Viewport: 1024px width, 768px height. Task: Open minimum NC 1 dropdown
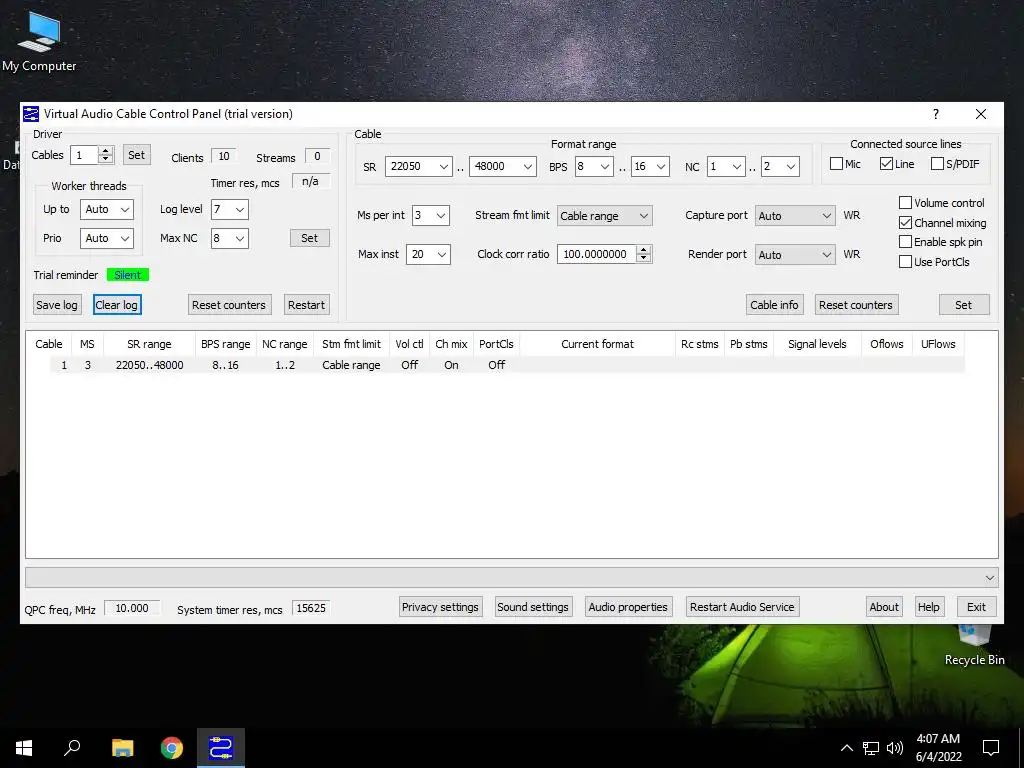tap(726, 167)
